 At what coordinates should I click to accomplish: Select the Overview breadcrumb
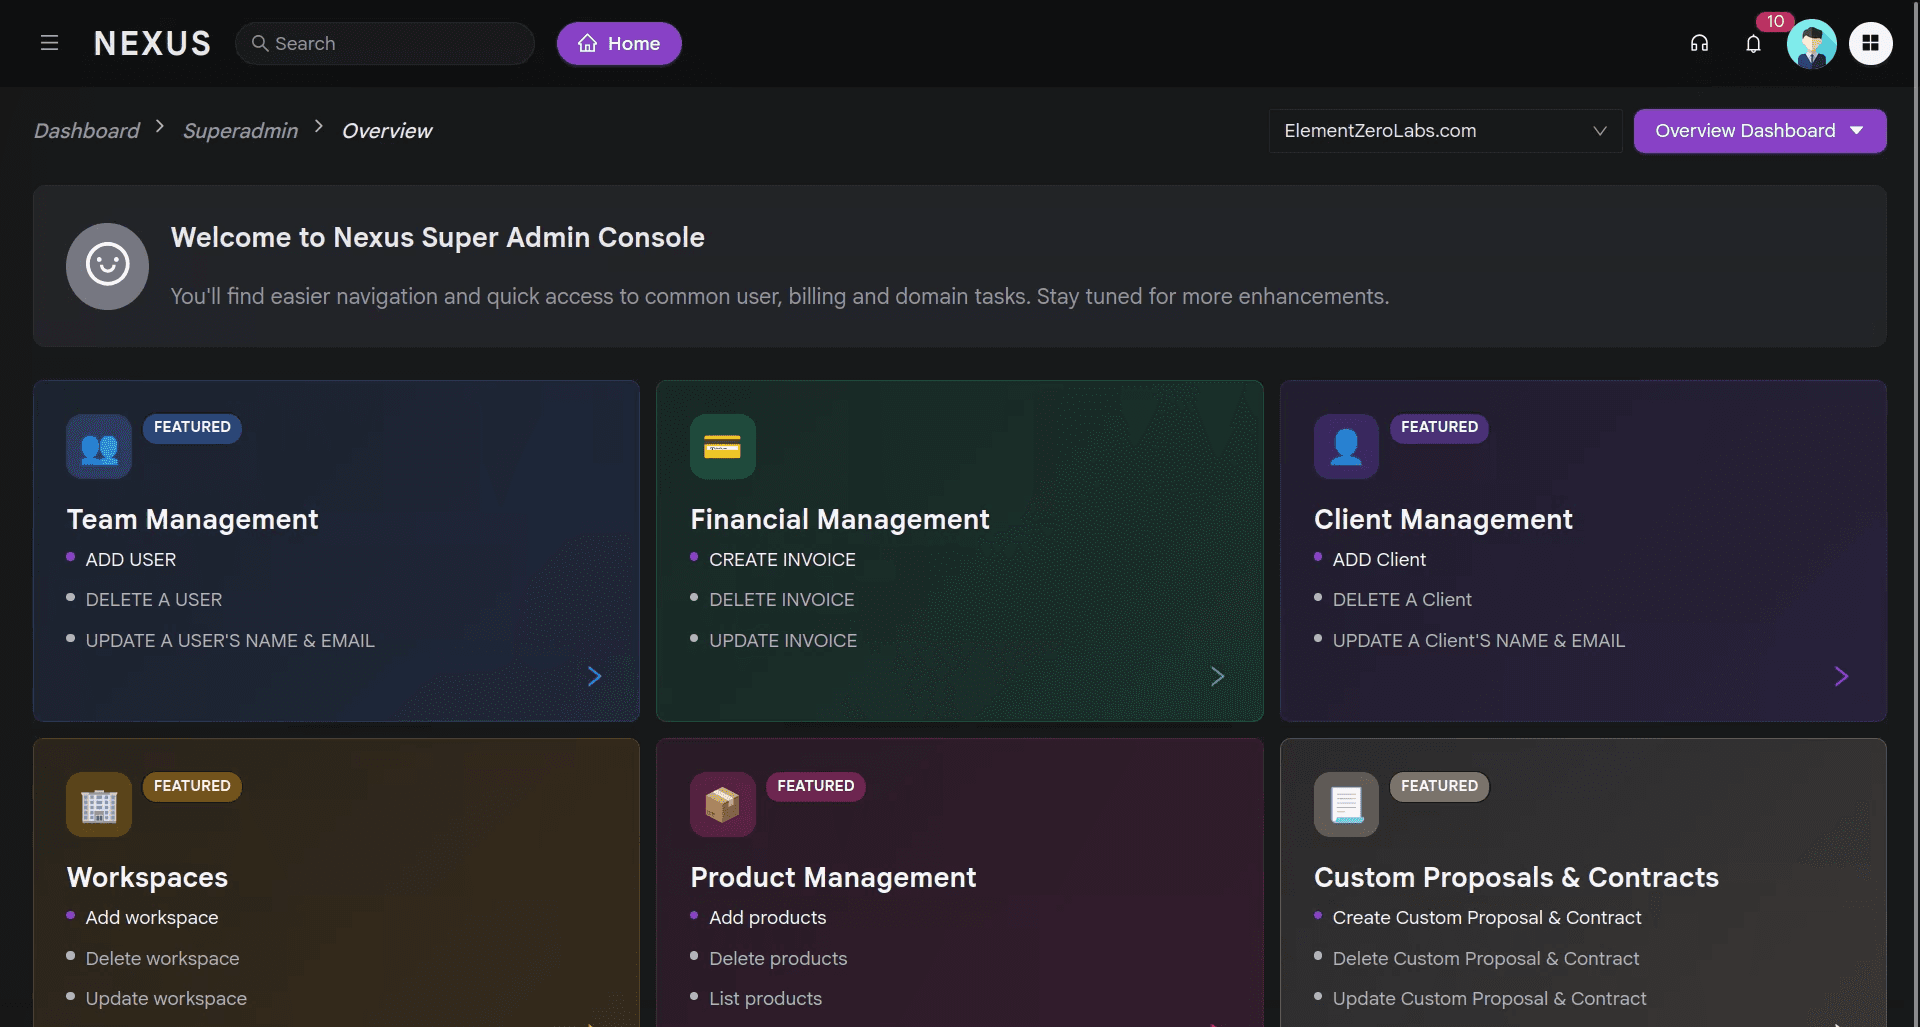click(387, 131)
